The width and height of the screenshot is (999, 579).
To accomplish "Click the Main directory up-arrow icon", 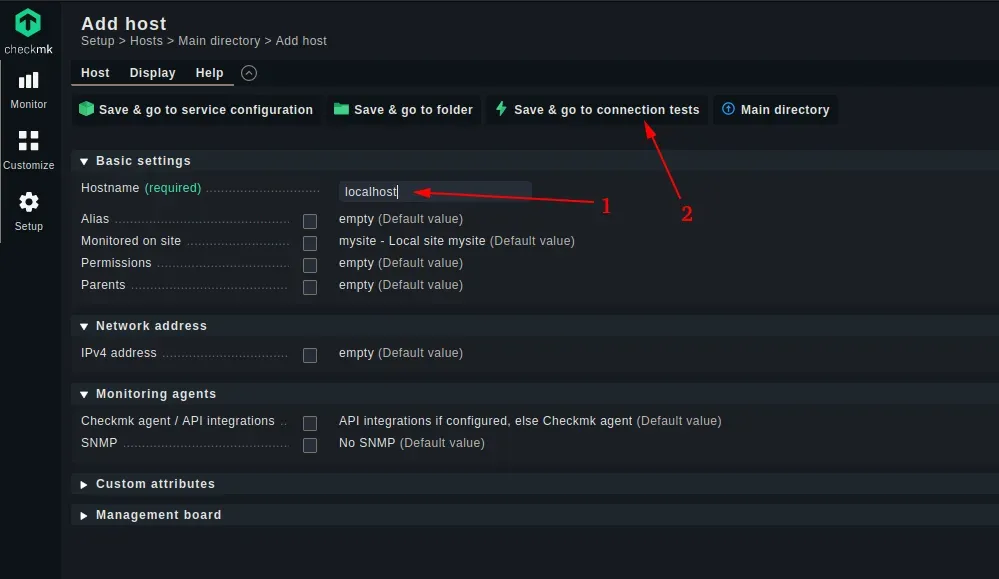I will coord(728,109).
